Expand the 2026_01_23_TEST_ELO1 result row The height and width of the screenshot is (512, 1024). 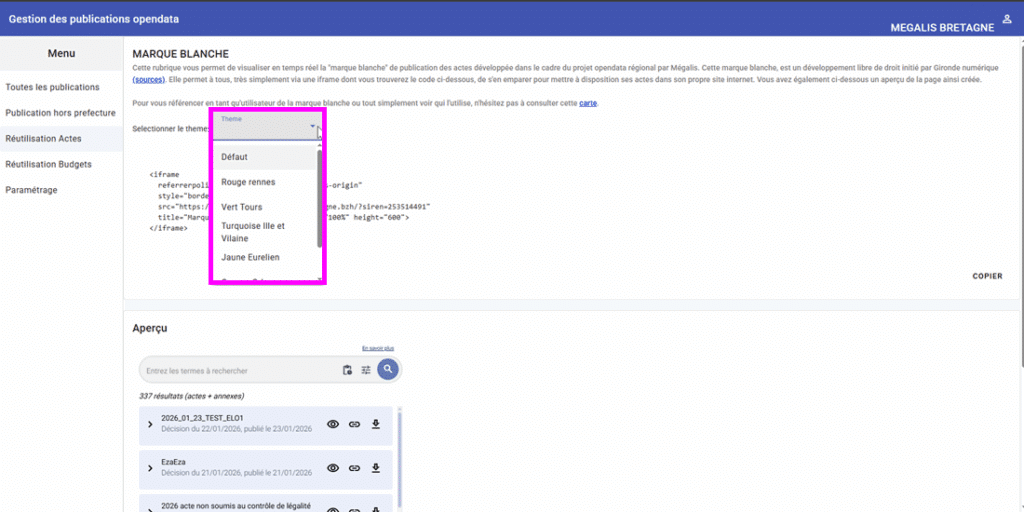tap(150, 424)
